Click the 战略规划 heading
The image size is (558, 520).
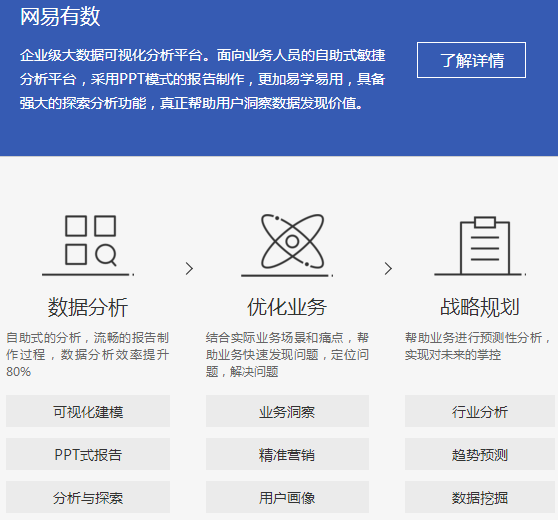[480, 307]
